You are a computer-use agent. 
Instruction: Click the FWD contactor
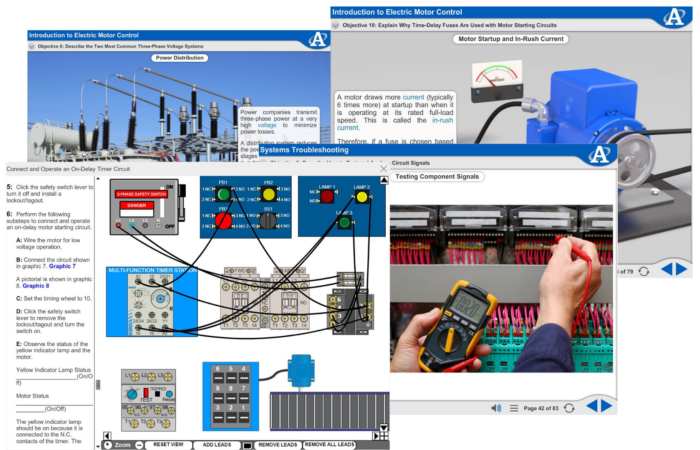point(241,299)
